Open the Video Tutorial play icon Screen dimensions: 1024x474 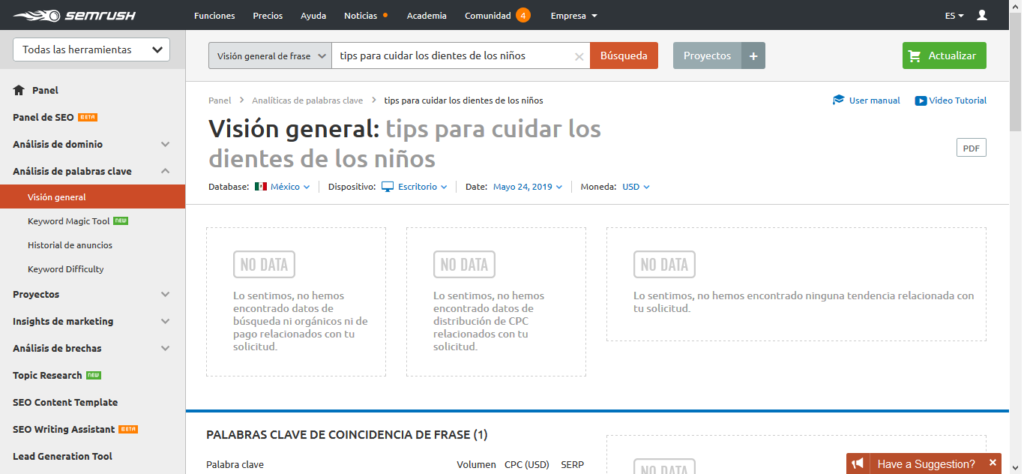click(x=920, y=100)
